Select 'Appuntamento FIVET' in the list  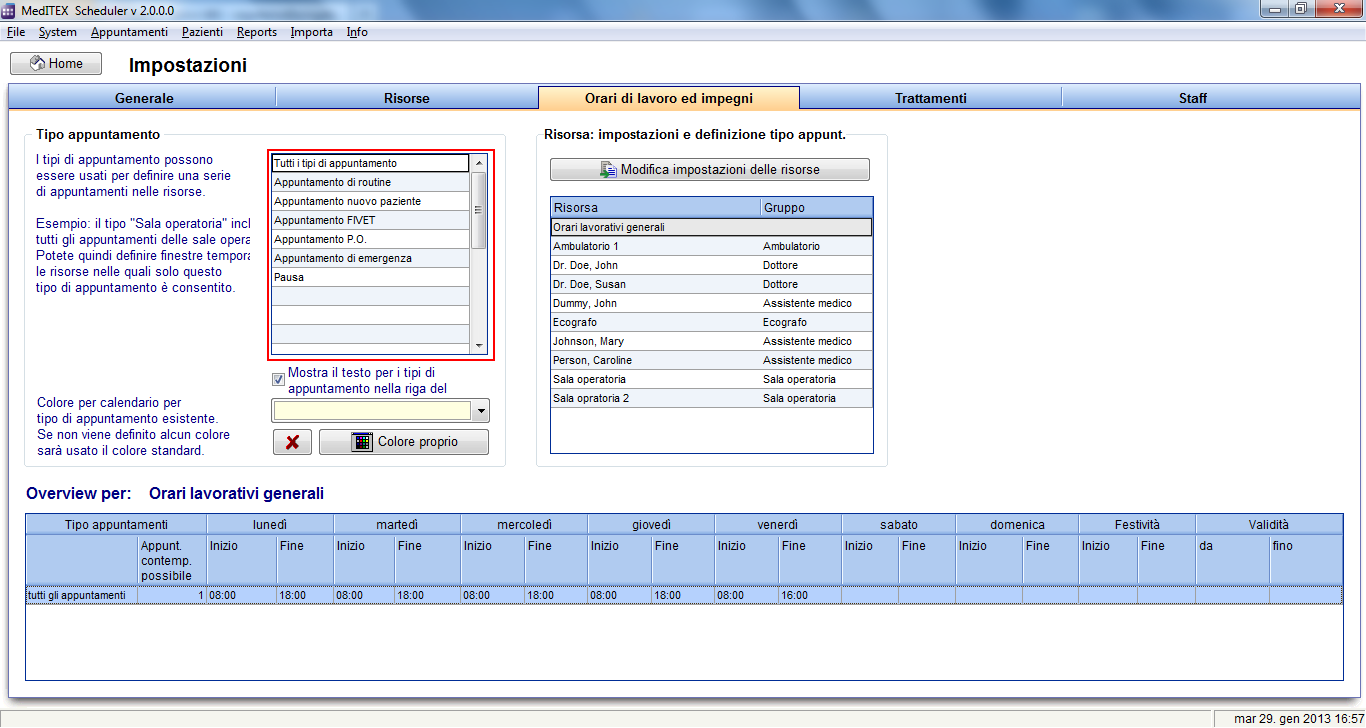pyautogui.click(x=370, y=220)
